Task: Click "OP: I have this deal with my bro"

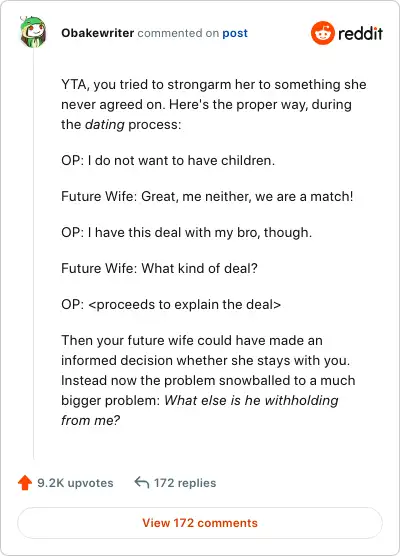Action: click(x=187, y=233)
